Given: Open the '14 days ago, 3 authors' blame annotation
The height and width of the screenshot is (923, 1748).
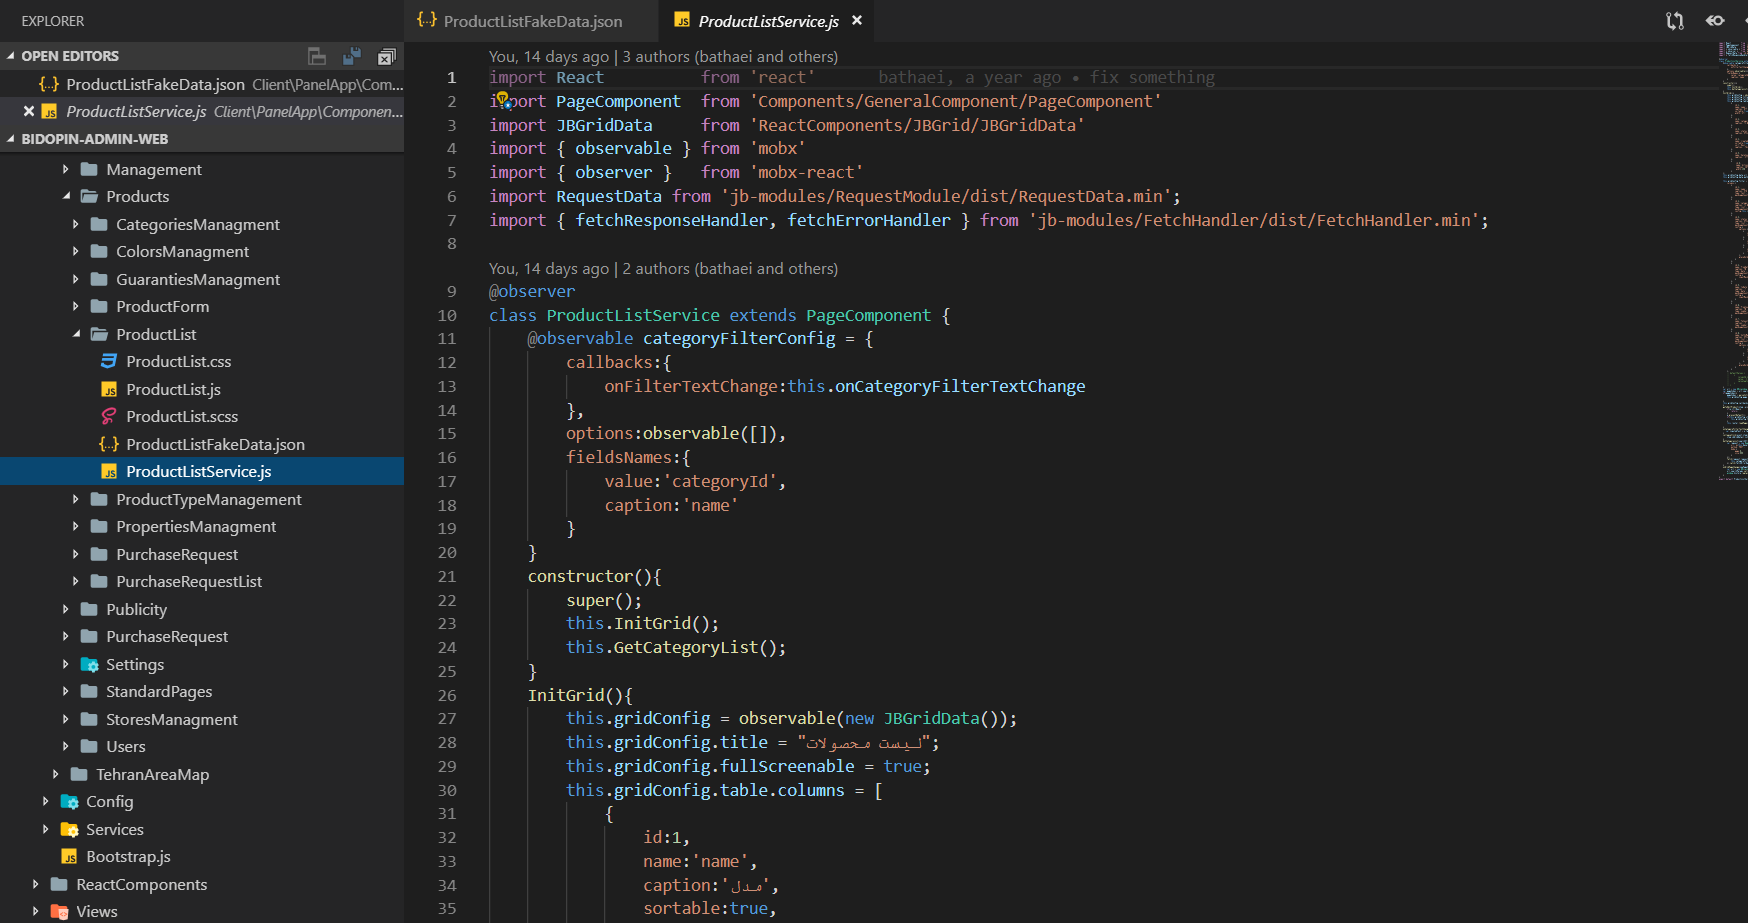Looking at the screenshot, I should point(663,56).
